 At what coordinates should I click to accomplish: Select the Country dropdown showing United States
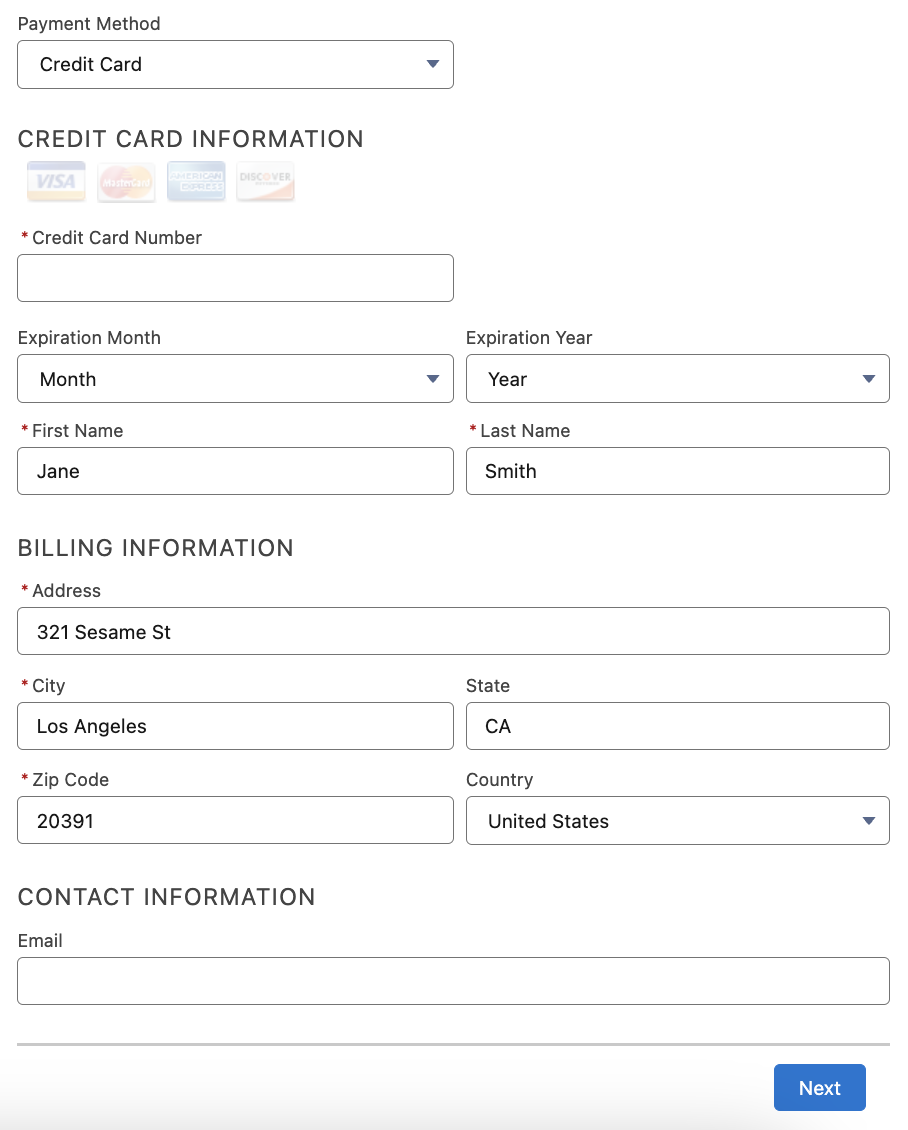(x=677, y=821)
